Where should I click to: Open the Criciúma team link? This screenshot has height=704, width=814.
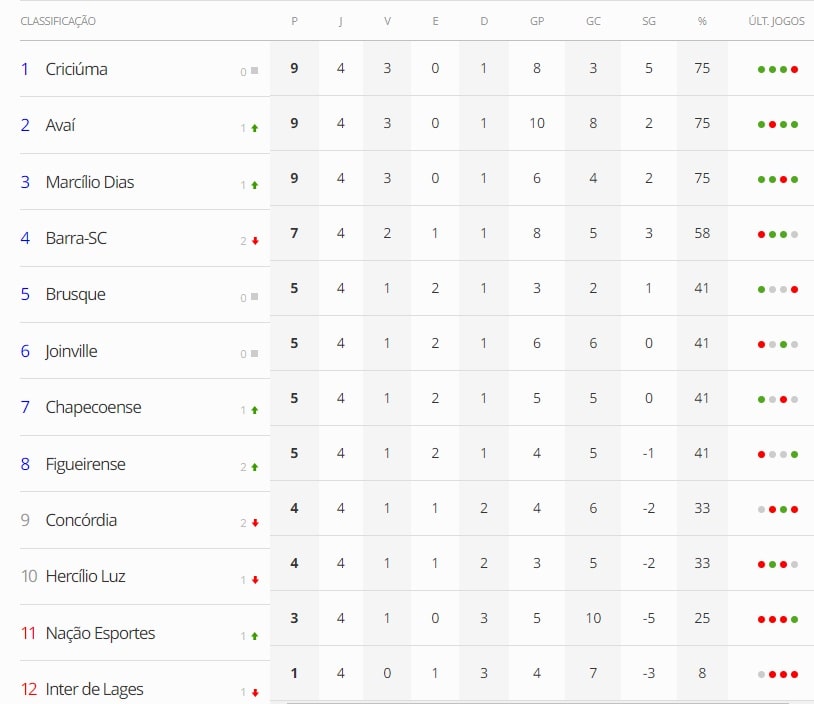coord(76,69)
